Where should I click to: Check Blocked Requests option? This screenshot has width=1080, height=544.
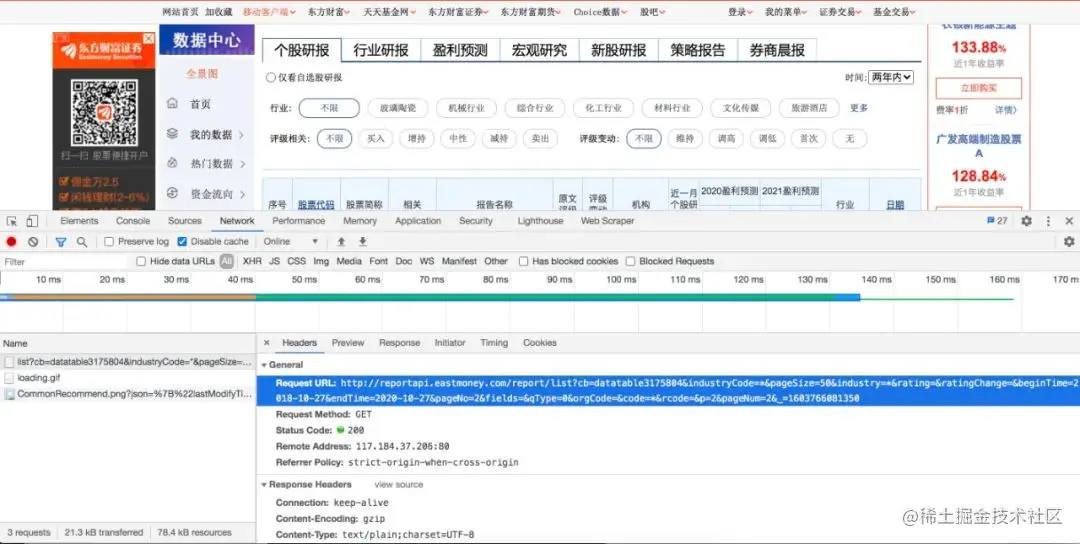pyautogui.click(x=630, y=262)
